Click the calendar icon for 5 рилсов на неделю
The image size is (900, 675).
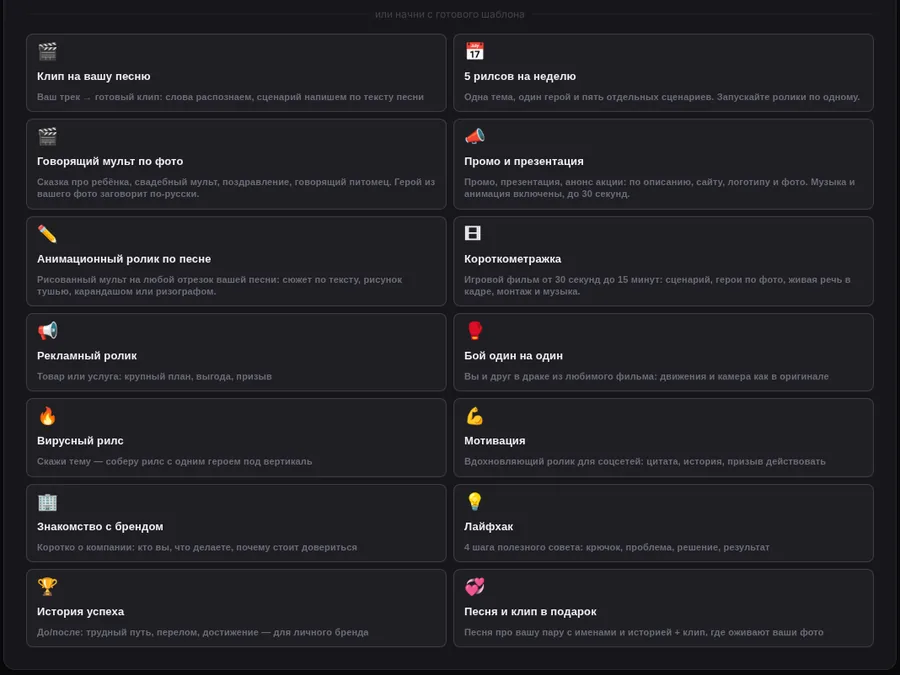tap(474, 51)
